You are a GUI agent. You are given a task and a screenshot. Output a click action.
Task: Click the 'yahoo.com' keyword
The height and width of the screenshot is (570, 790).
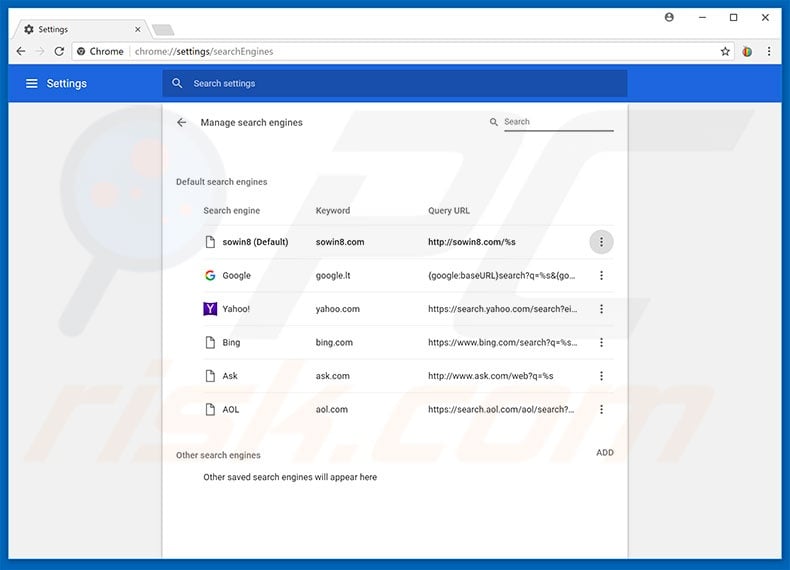pyautogui.click(x=338, y=309)
